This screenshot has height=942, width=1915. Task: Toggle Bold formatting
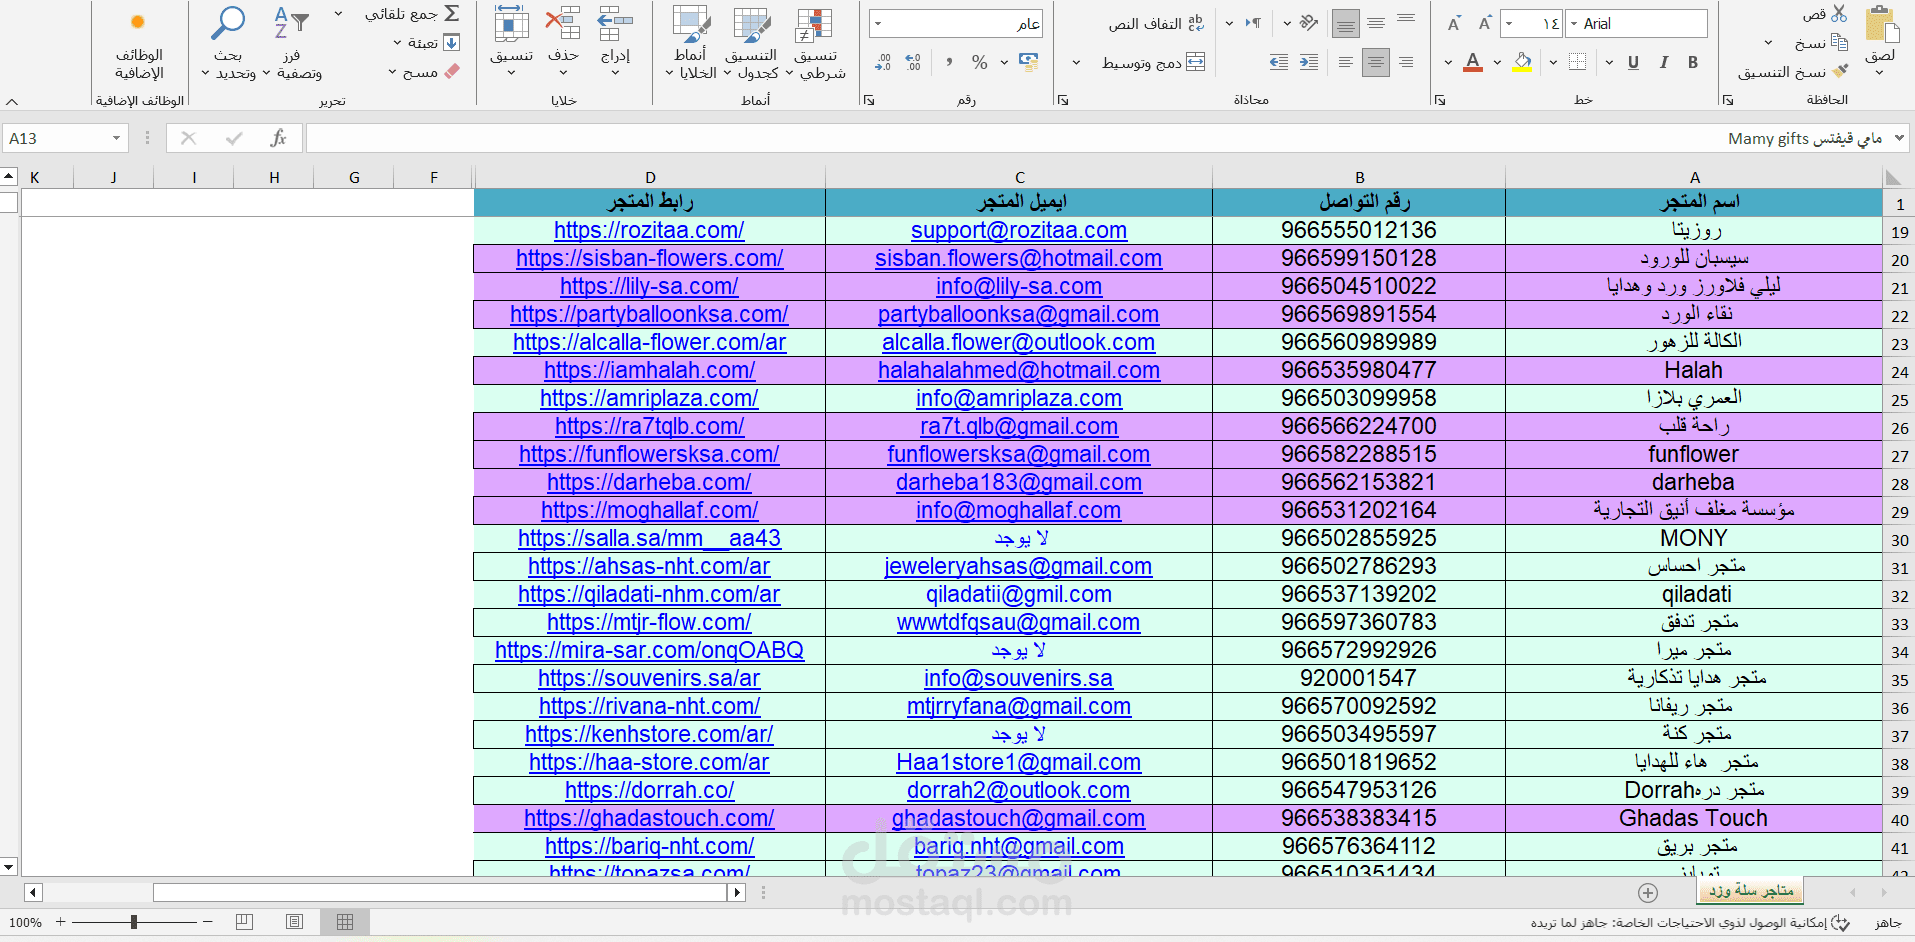point(1693,62)
